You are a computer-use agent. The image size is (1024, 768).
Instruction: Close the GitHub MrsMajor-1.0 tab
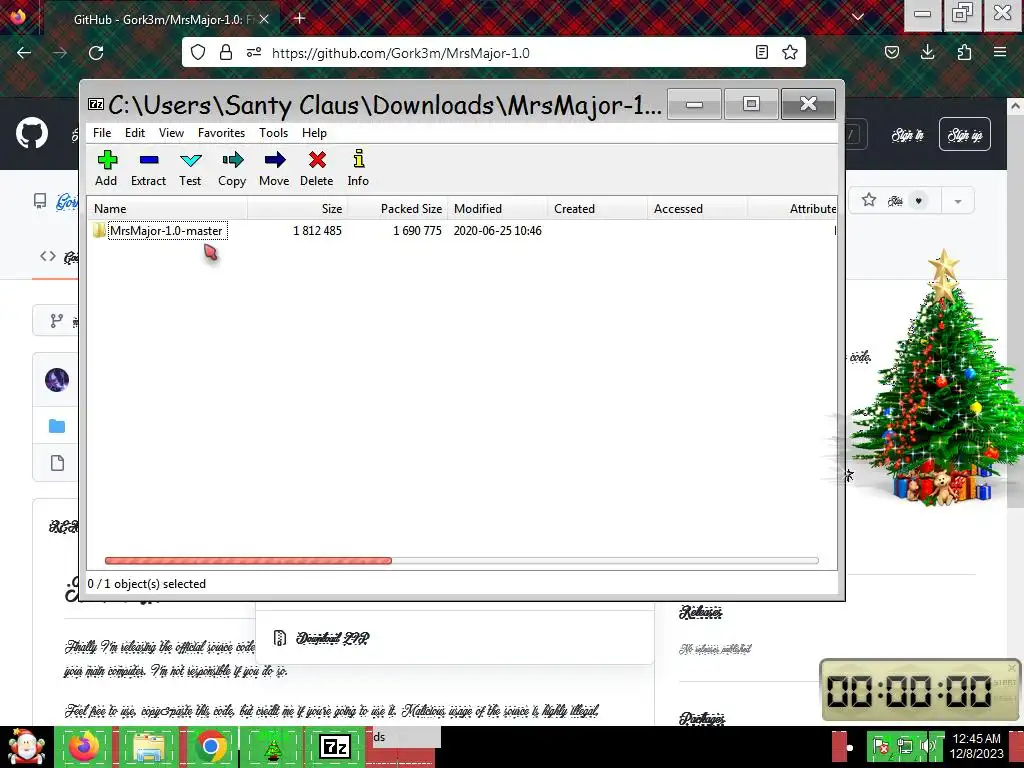click(x=264, y=20)
